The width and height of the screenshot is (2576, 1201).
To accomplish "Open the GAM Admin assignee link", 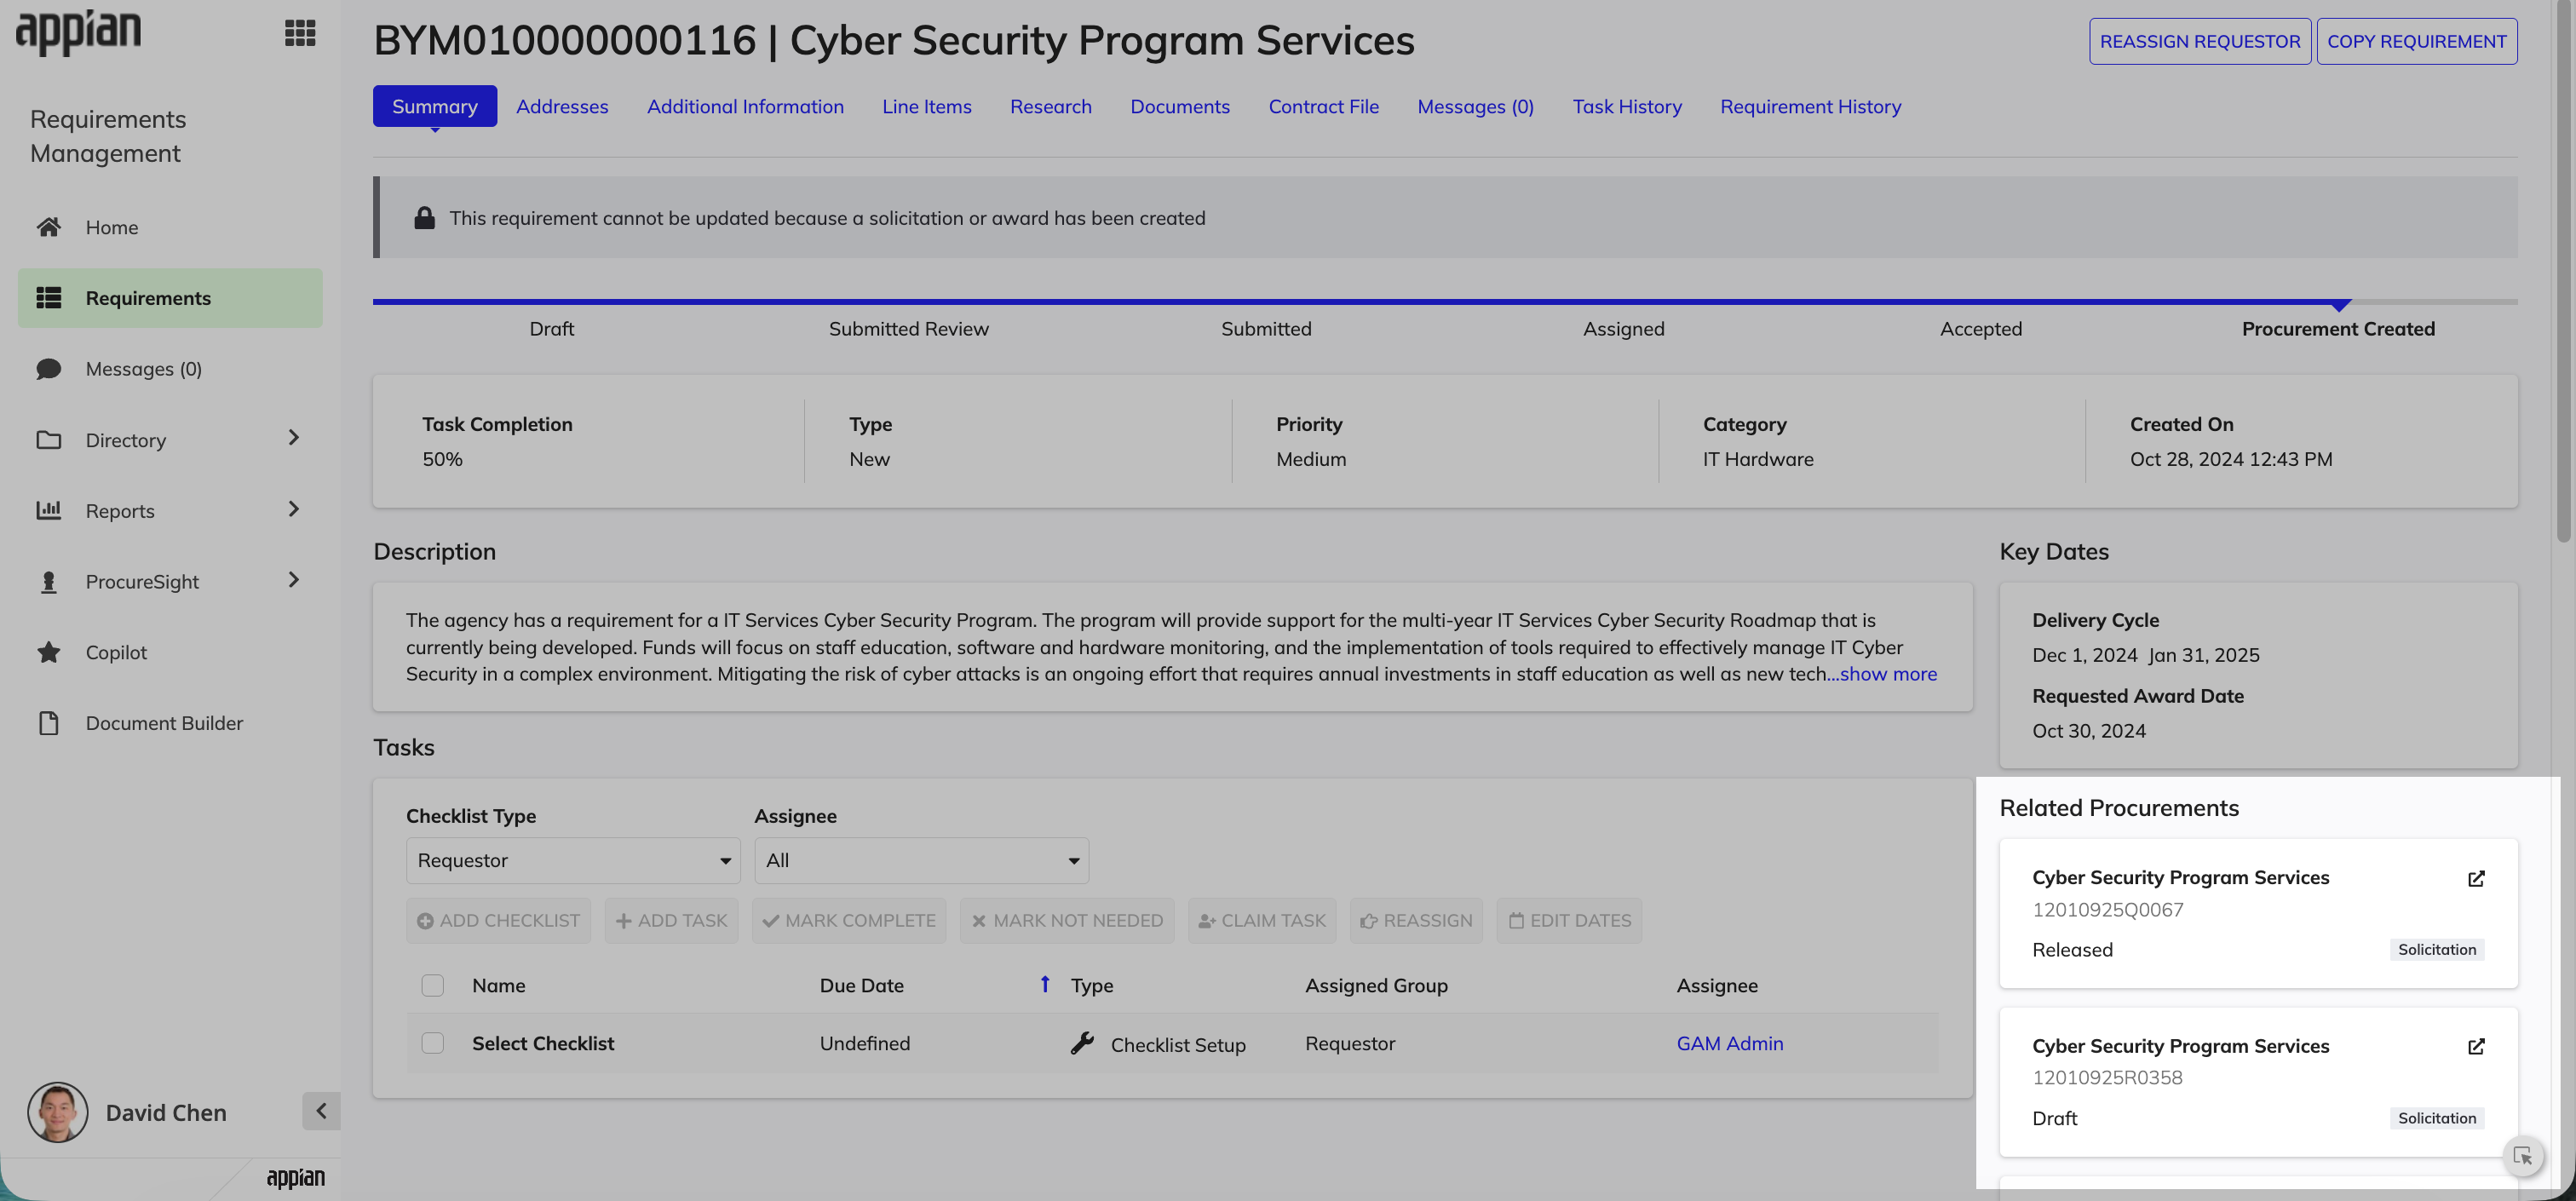I will tap(1729, 1043).
